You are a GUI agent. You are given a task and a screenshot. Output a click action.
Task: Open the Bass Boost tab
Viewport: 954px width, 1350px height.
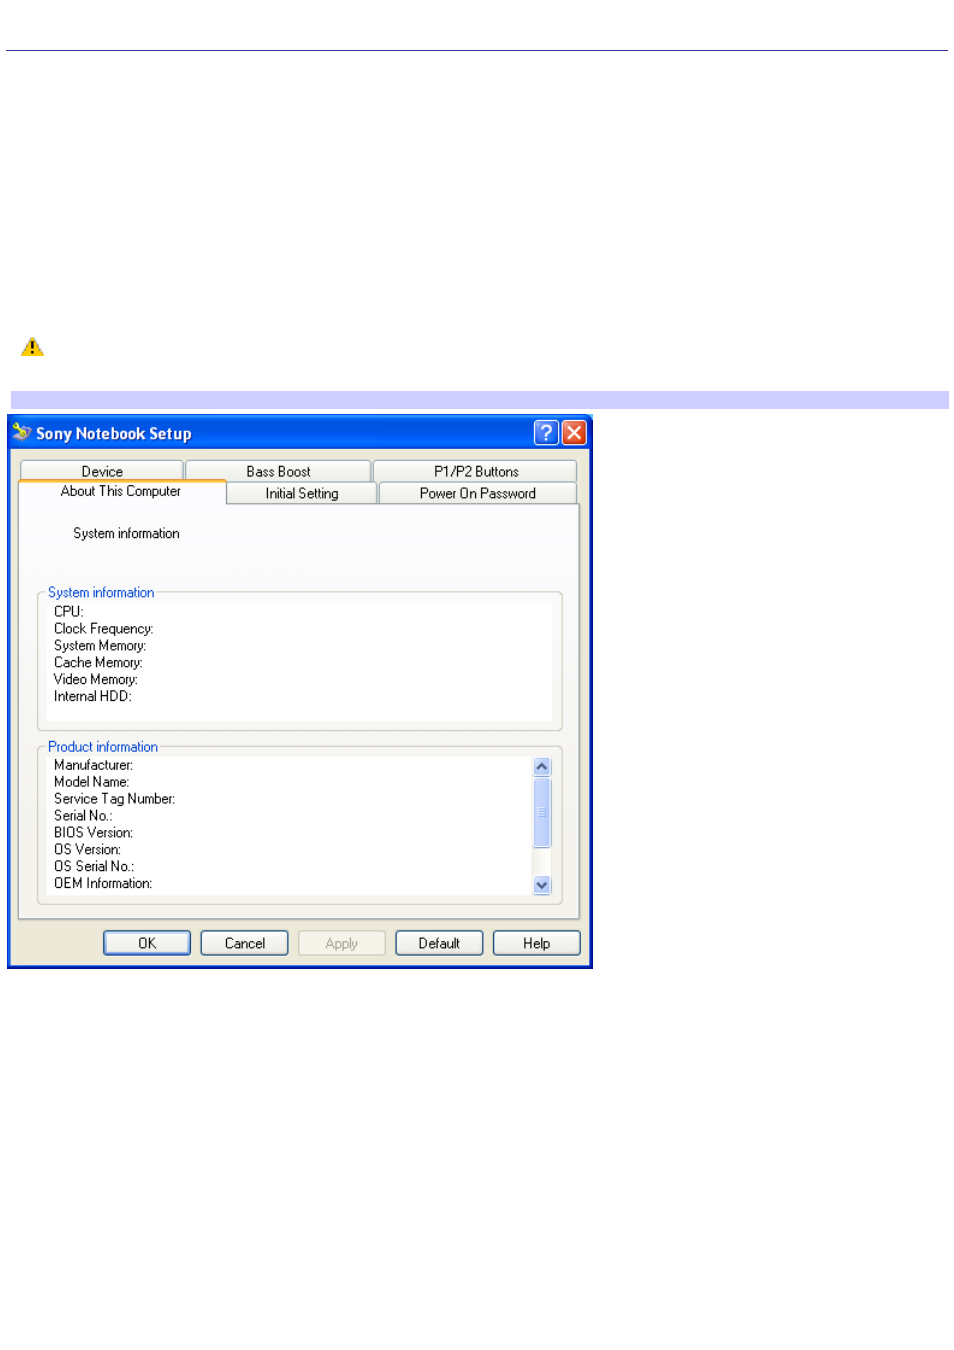(x=278, y=471)
